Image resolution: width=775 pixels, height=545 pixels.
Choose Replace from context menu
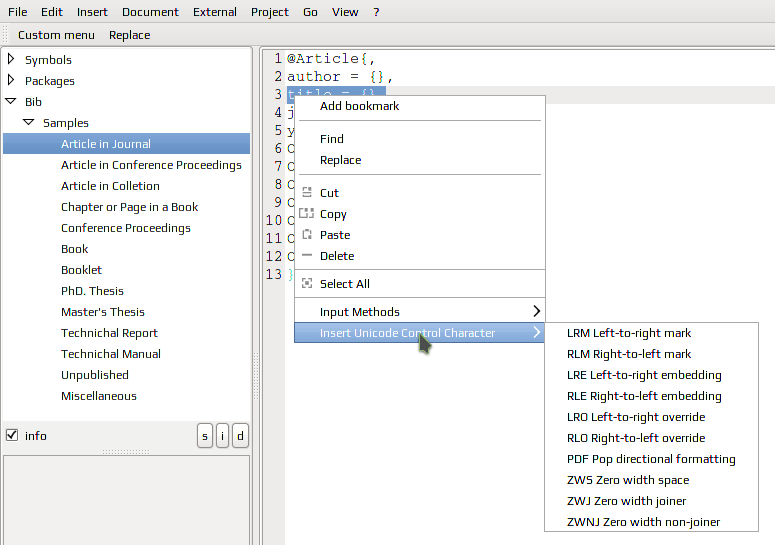(x=419, y=160)
